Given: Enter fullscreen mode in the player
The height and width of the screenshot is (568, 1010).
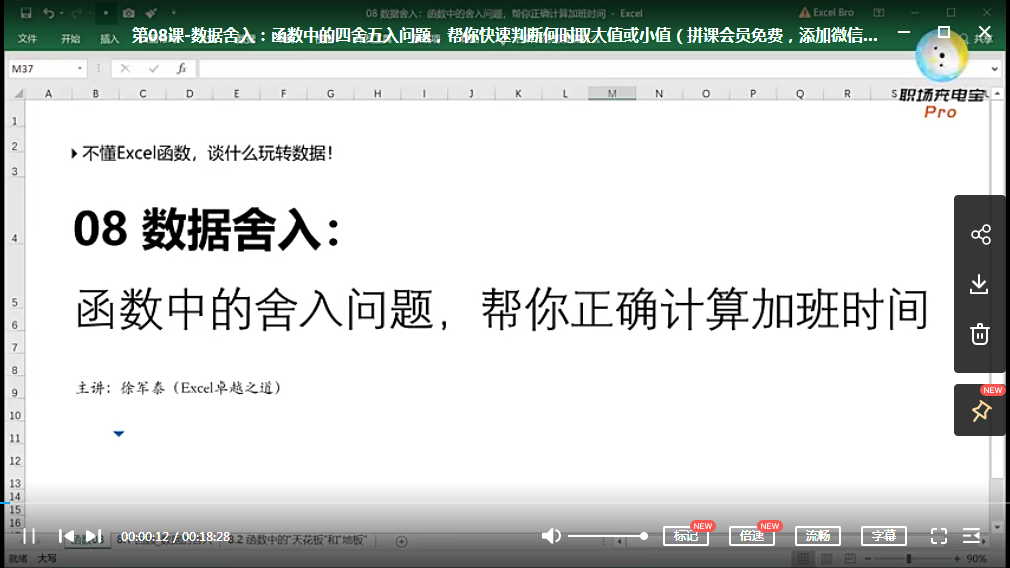Looking at the screenshot, I should 939,536.
